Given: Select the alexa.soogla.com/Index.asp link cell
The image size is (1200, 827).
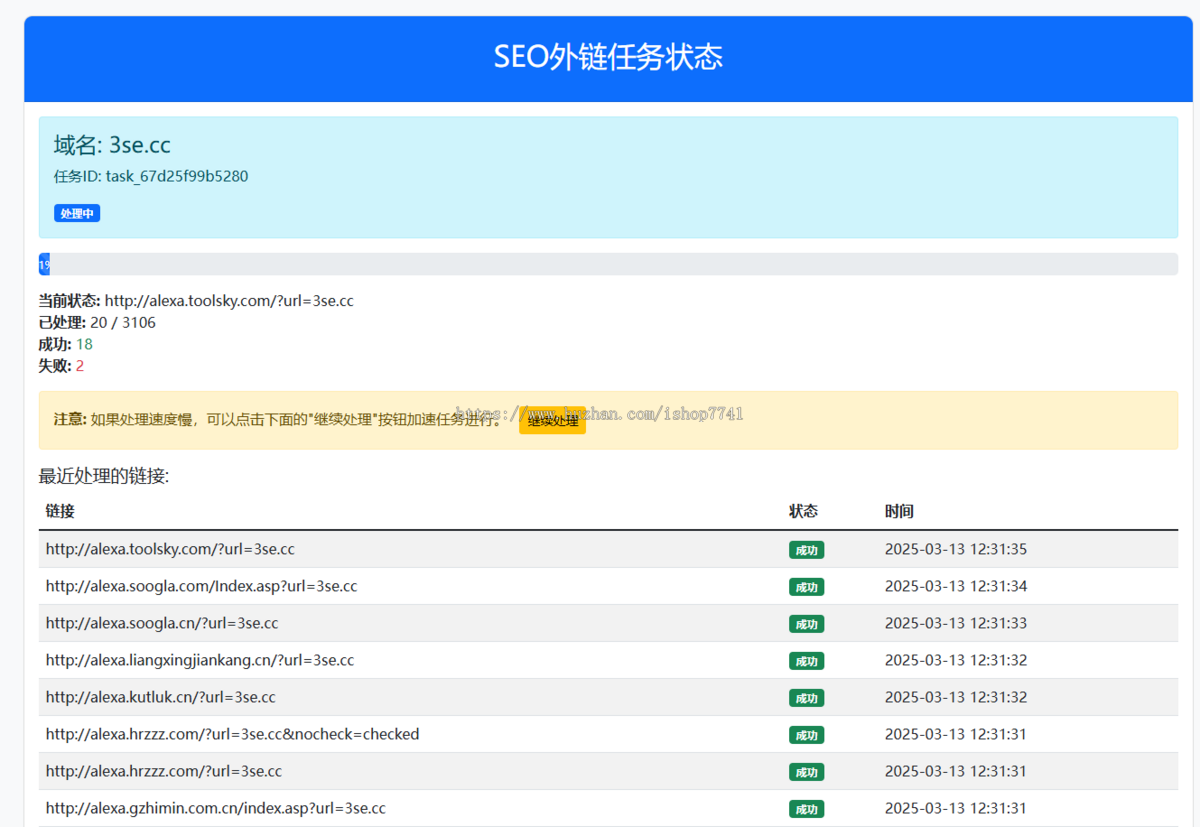Looking at the screenshot, I should pos(201,586).
